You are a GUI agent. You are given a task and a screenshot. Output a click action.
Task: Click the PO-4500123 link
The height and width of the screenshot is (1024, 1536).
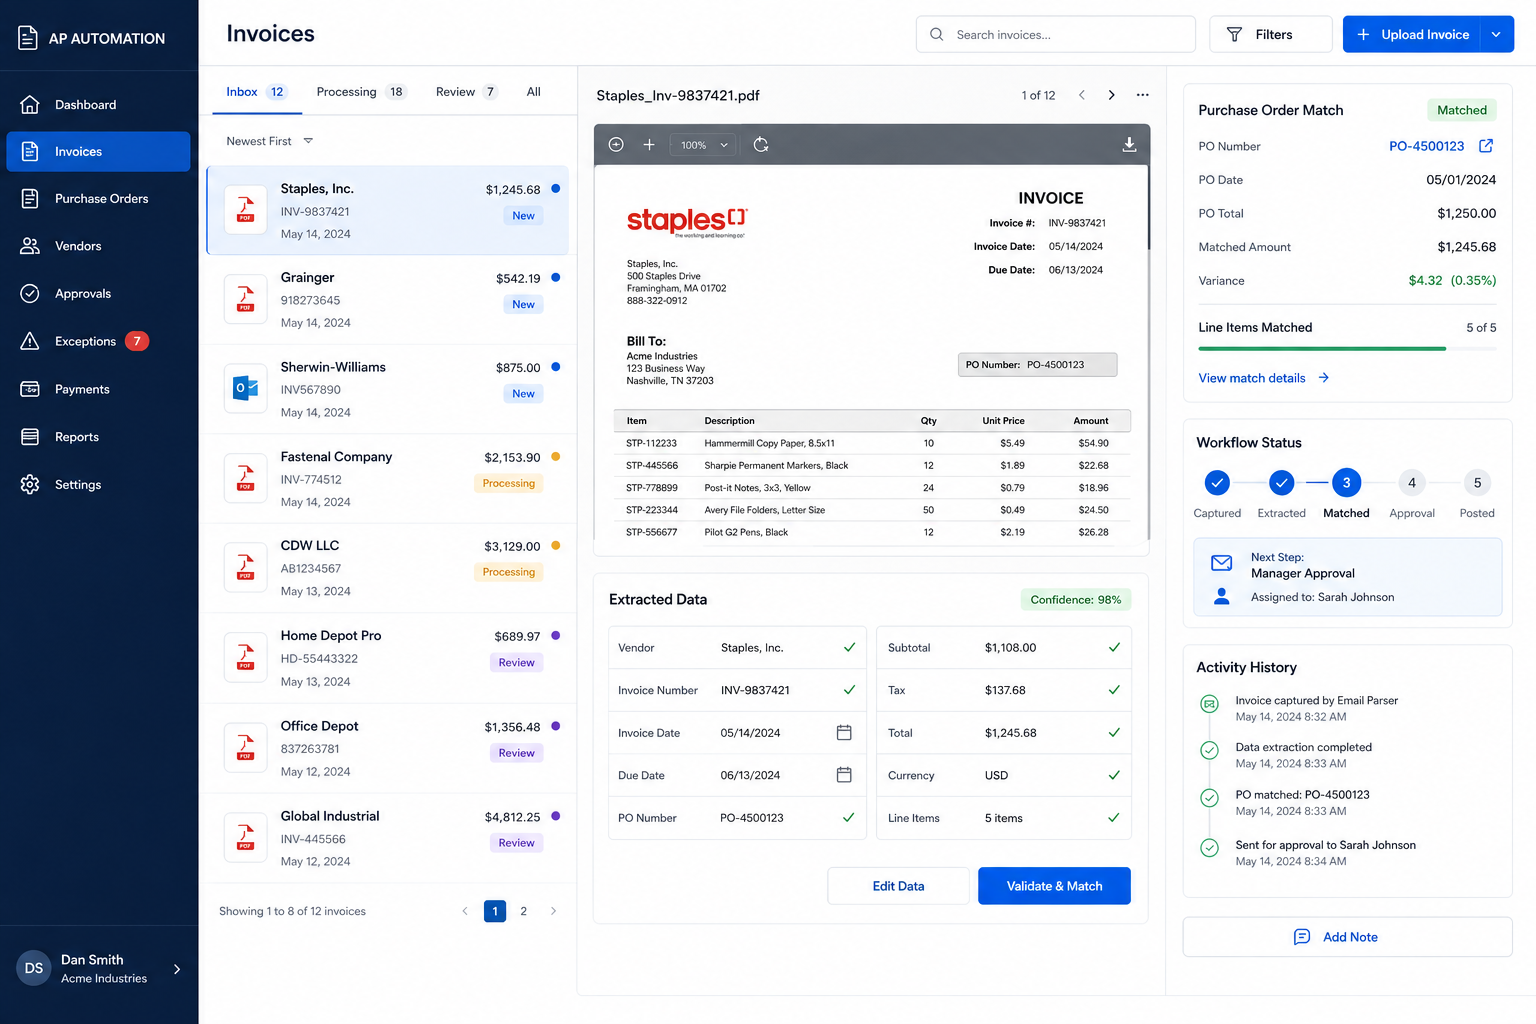pos(1426,146)
